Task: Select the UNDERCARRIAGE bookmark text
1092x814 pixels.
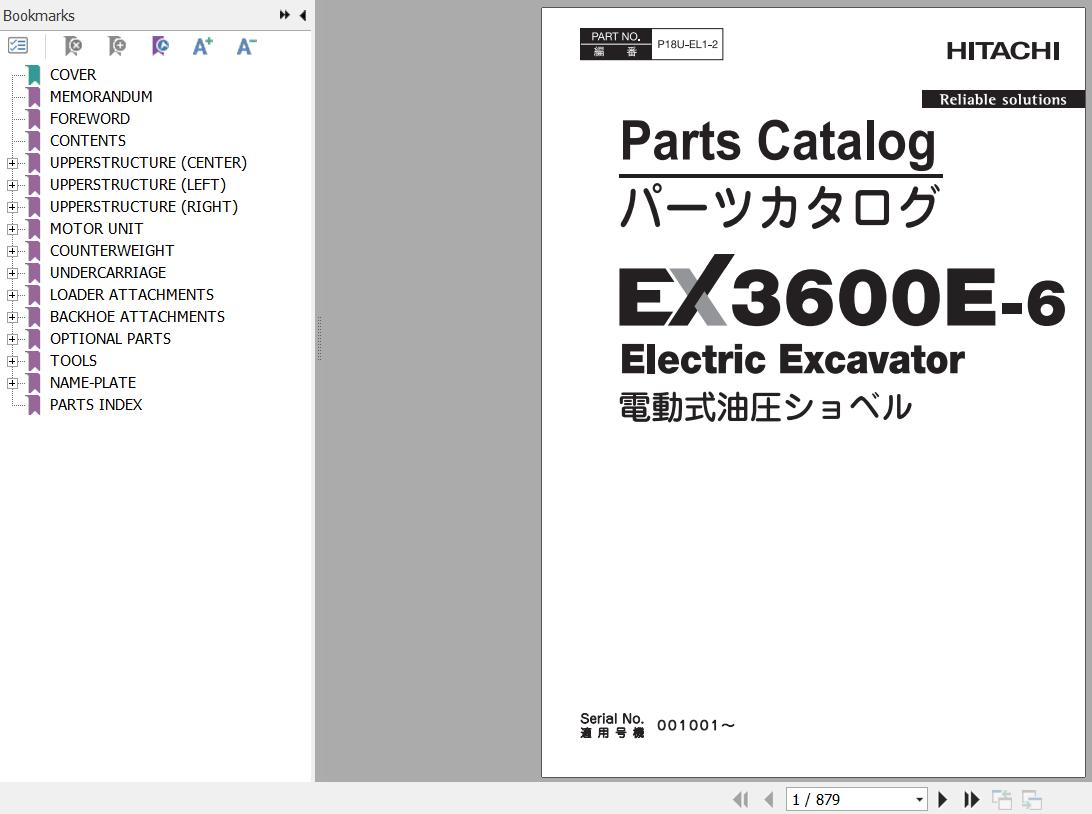Action: 108,273
